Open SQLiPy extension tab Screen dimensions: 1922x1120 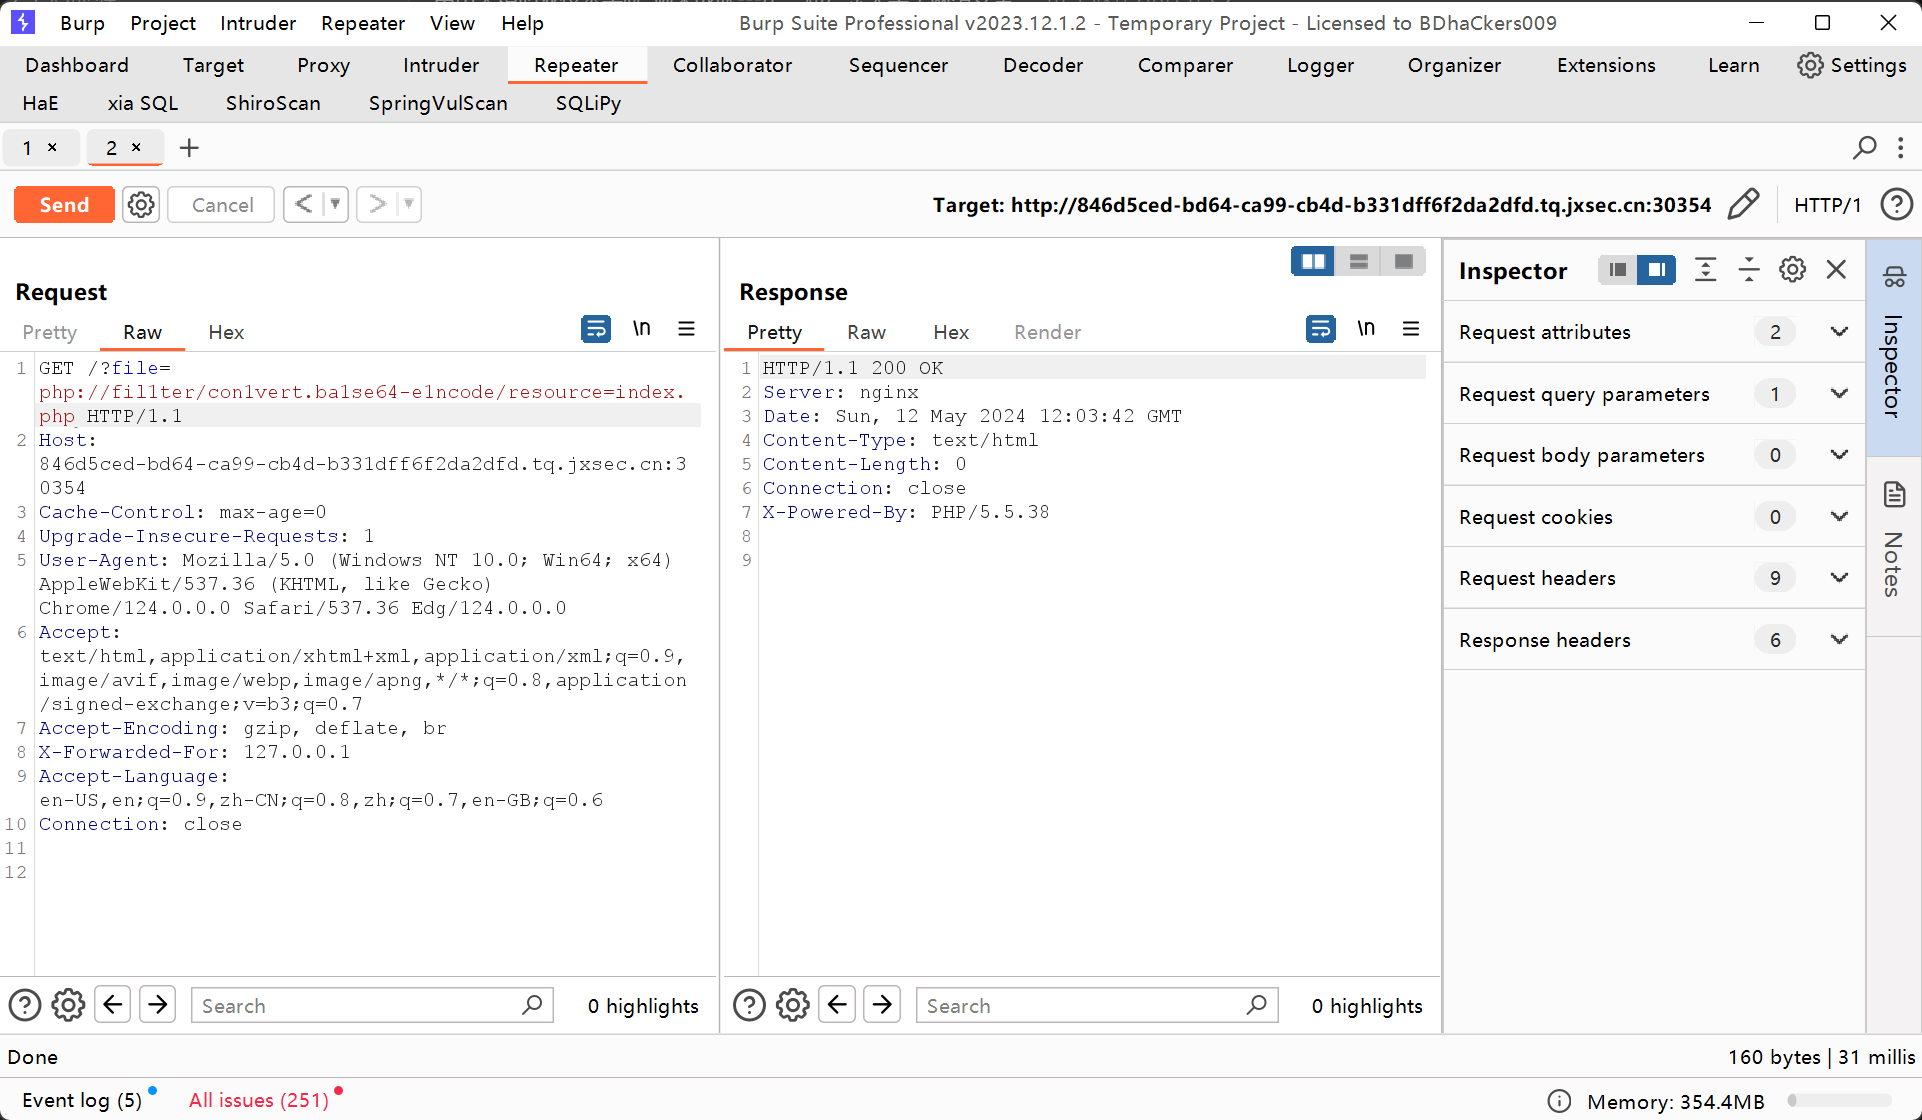pos(588,103)
